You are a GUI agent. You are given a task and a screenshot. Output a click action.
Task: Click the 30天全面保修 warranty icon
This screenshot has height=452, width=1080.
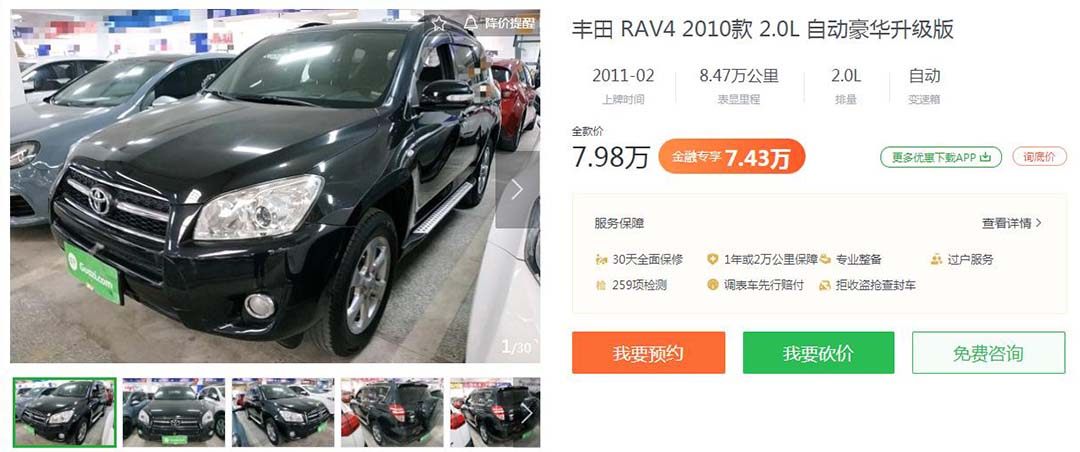tap(601, 260)
